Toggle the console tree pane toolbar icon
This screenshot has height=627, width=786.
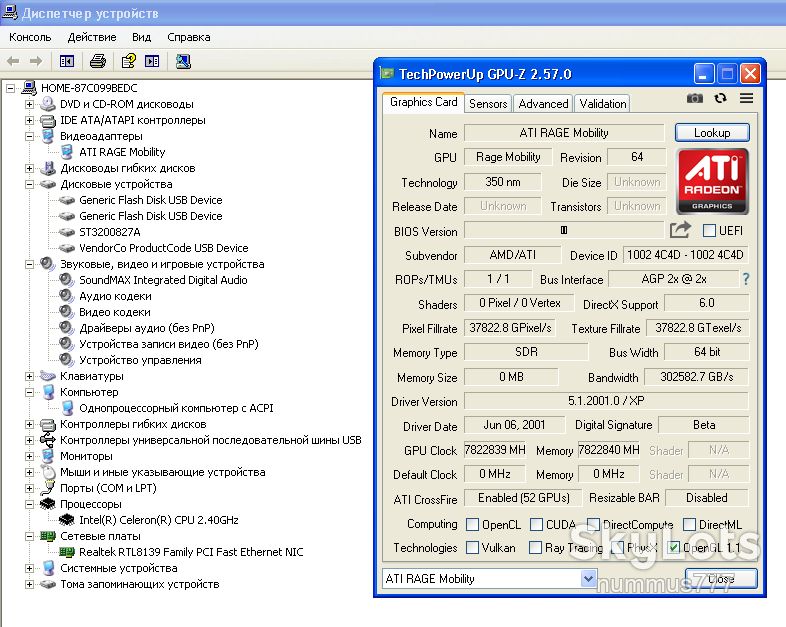67,61
